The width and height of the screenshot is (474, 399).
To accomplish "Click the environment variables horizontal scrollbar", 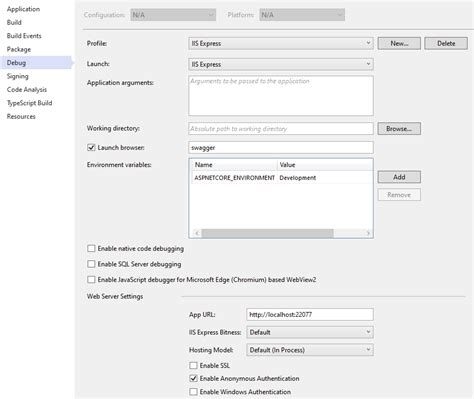I will (267, 233).
